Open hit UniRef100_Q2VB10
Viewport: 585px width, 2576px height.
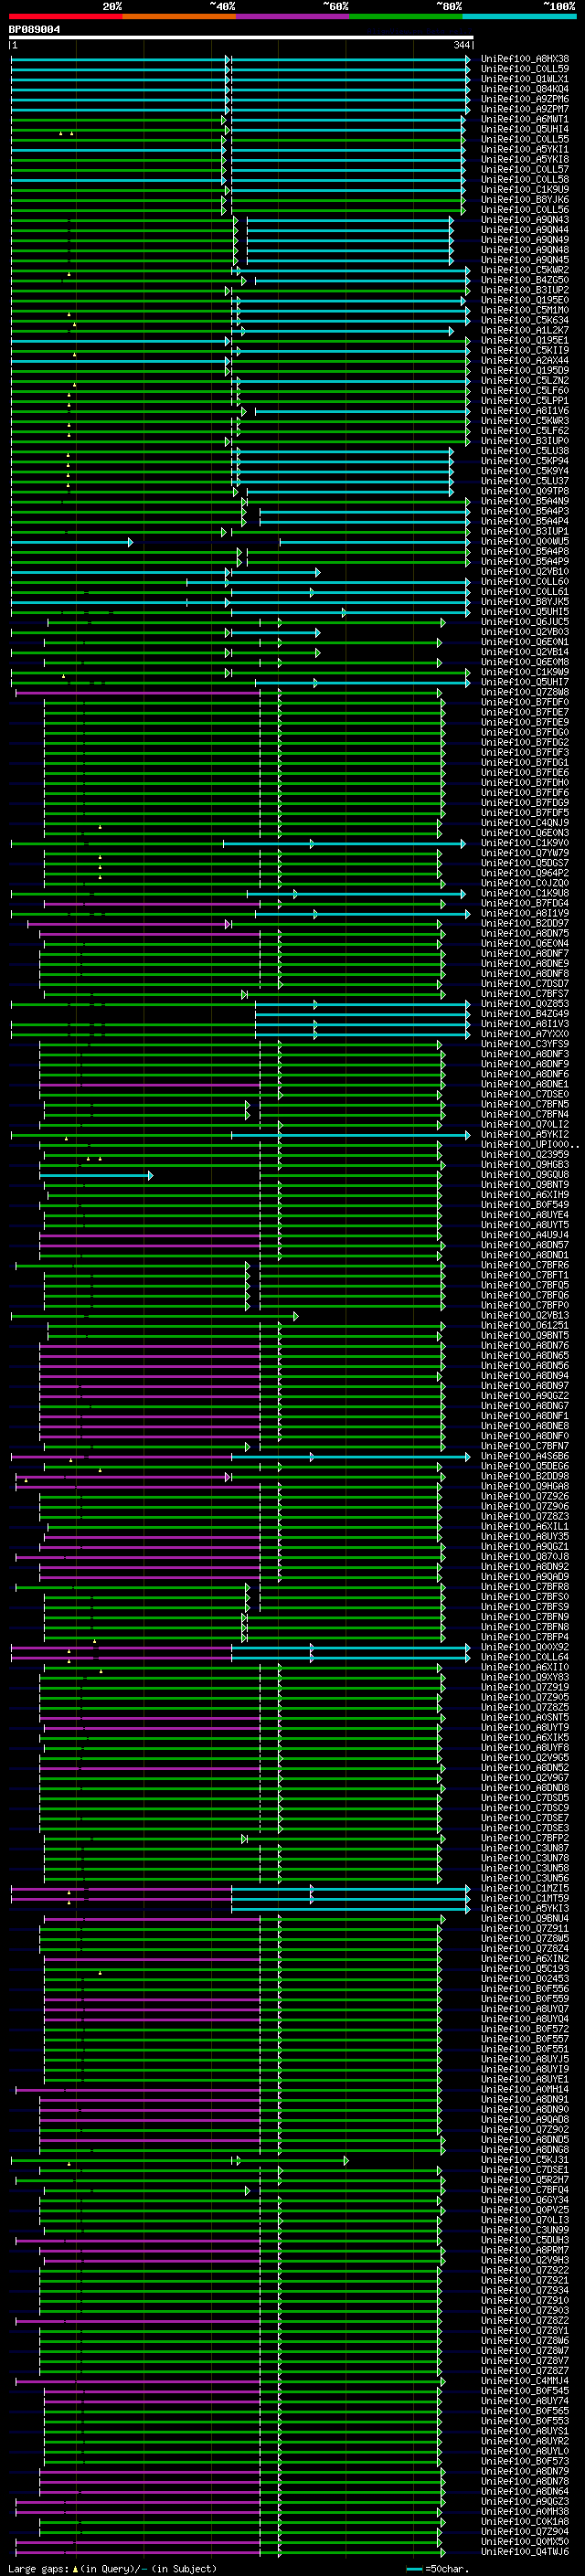(524, 572)
